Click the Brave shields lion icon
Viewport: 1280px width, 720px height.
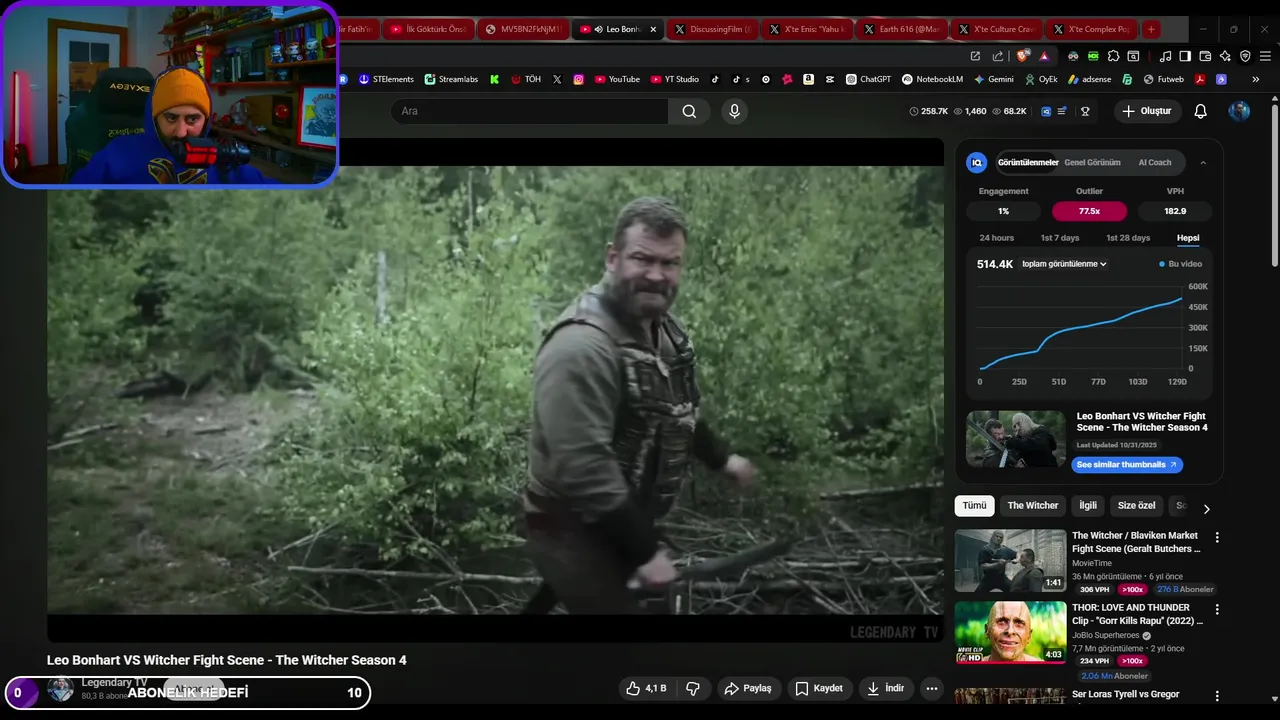click(1022, 56)
